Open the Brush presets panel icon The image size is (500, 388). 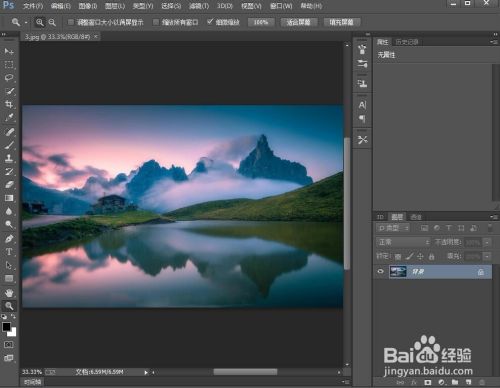(x=362, y=63)
